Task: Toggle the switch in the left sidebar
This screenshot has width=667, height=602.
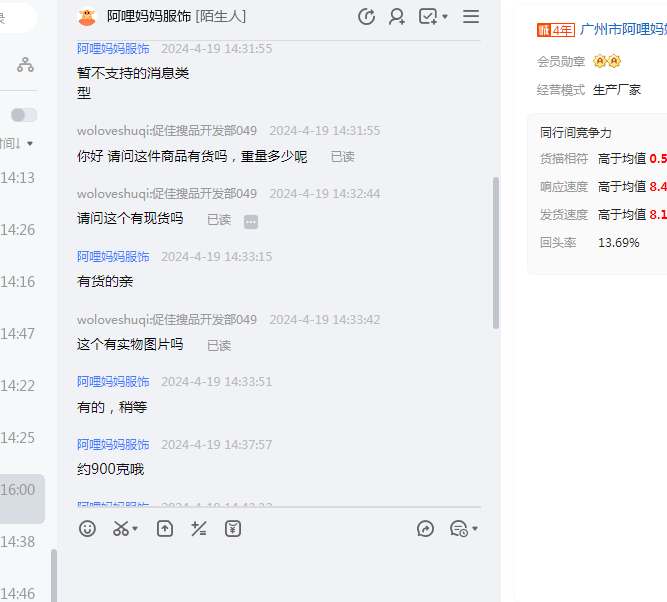Action: pos(24,115)
